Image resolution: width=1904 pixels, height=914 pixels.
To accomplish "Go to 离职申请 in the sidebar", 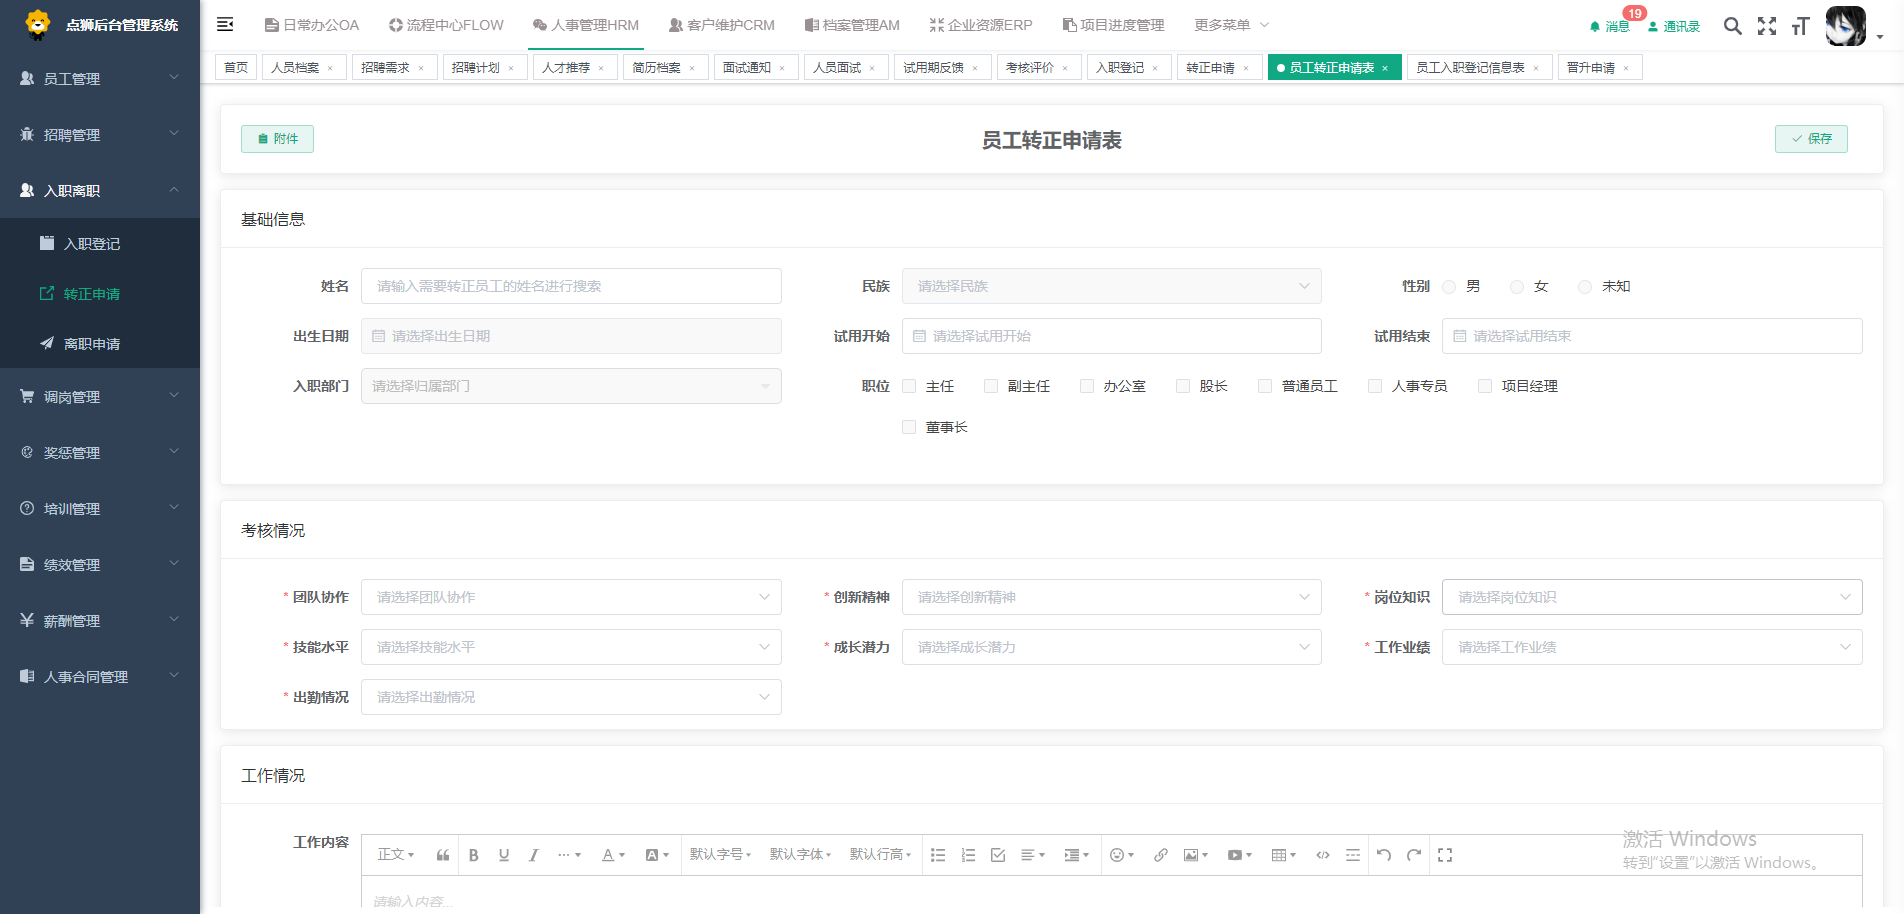I will [100, 343].
